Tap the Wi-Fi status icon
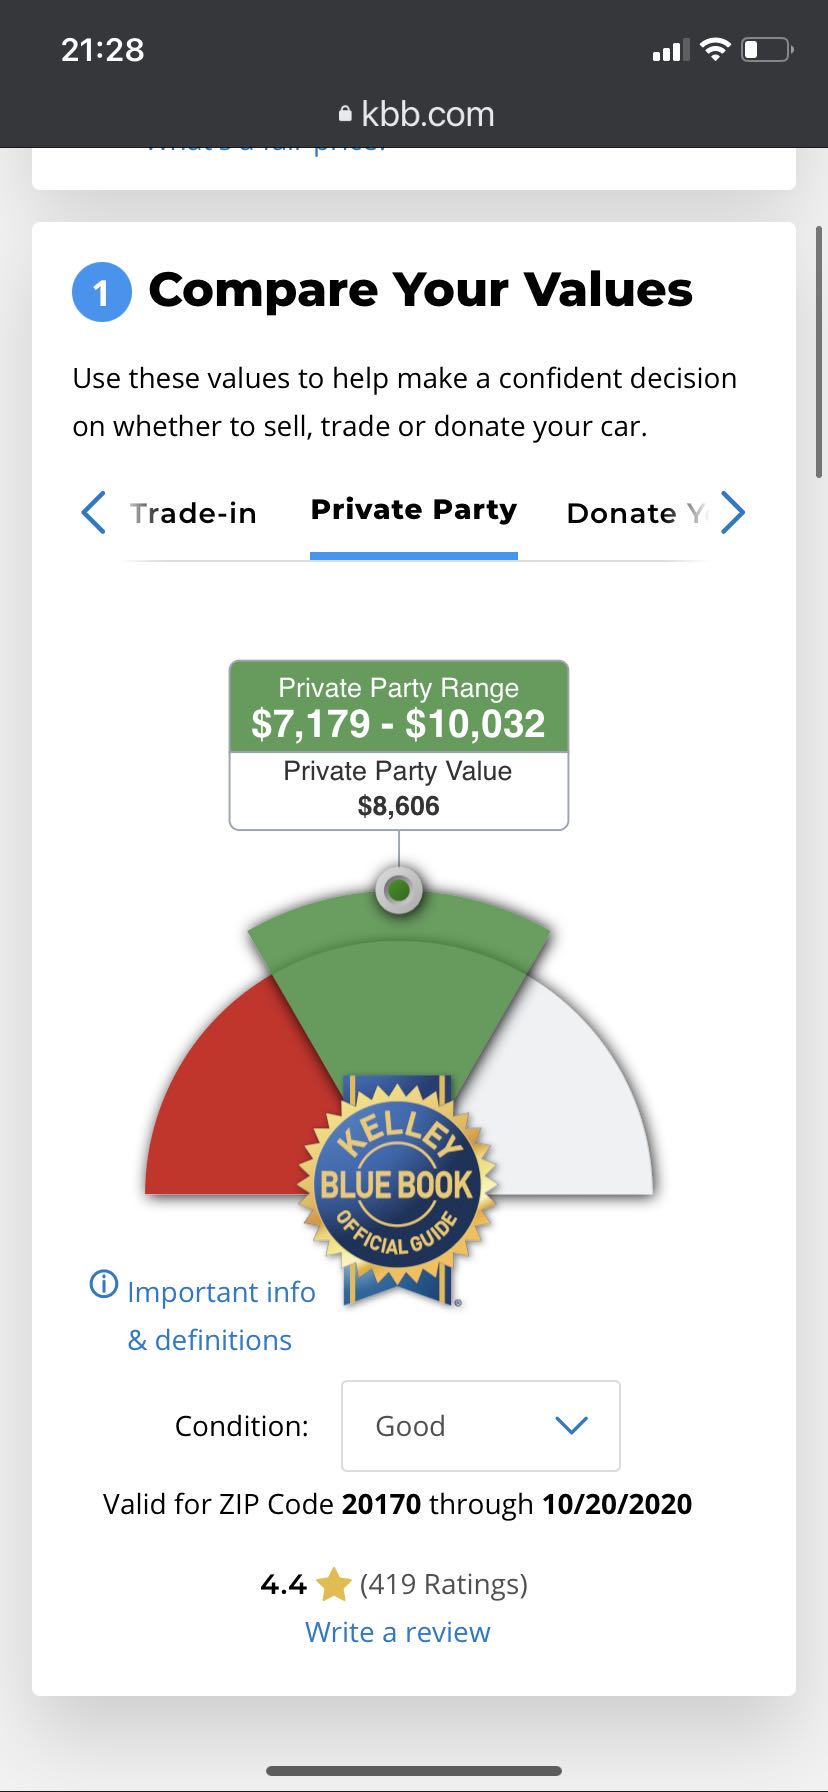The height and width of the screenshot is (1792, 828). [715, 49]
